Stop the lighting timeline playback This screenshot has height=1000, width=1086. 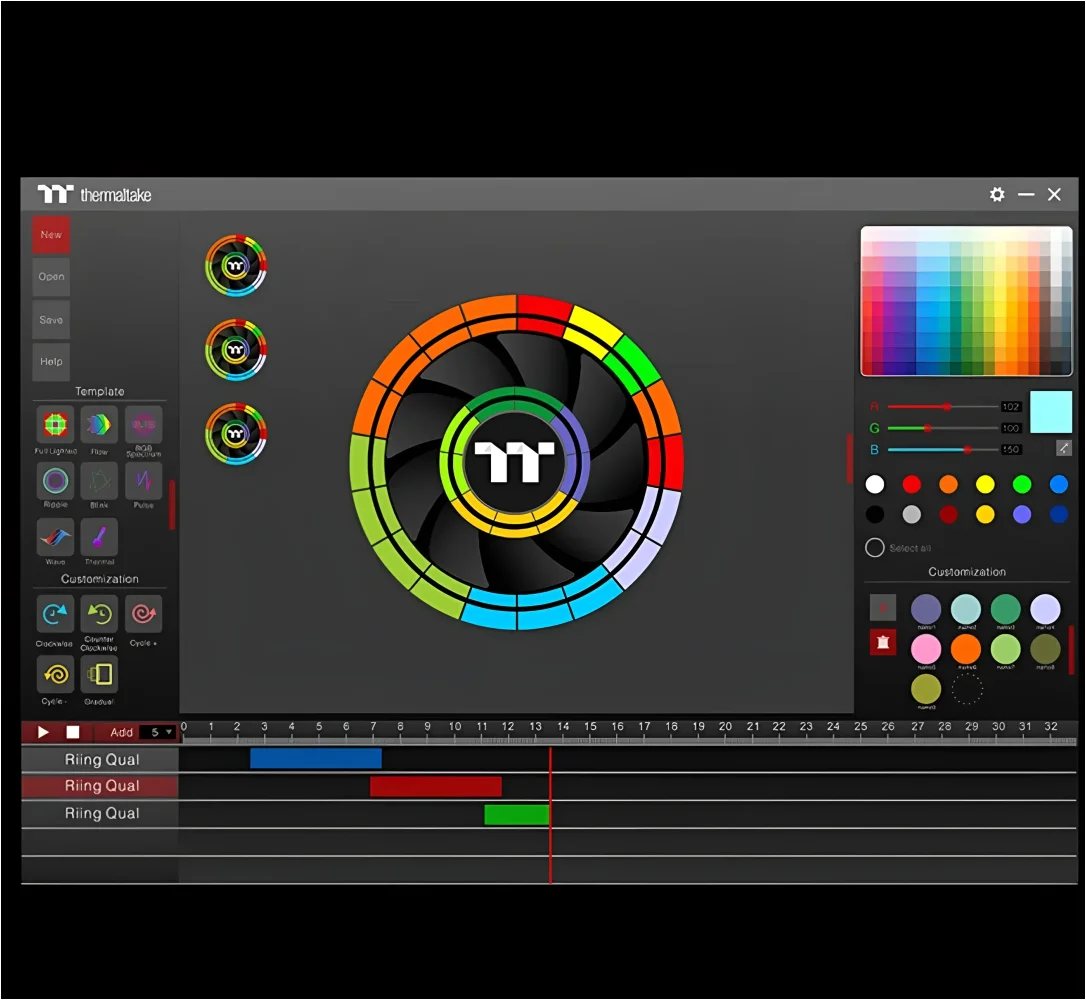(73, 732)
